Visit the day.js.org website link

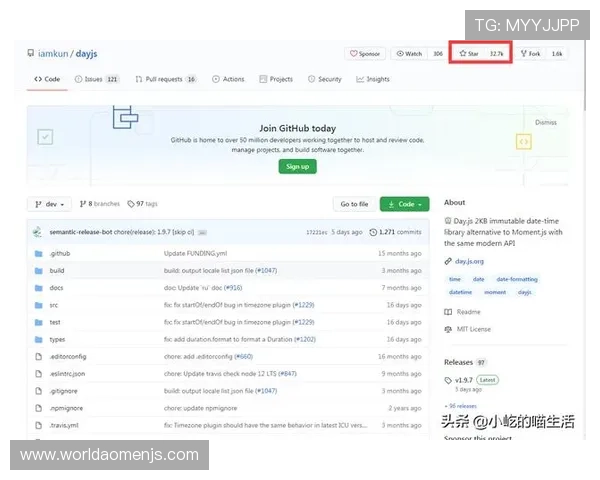[x=469, y=261]
